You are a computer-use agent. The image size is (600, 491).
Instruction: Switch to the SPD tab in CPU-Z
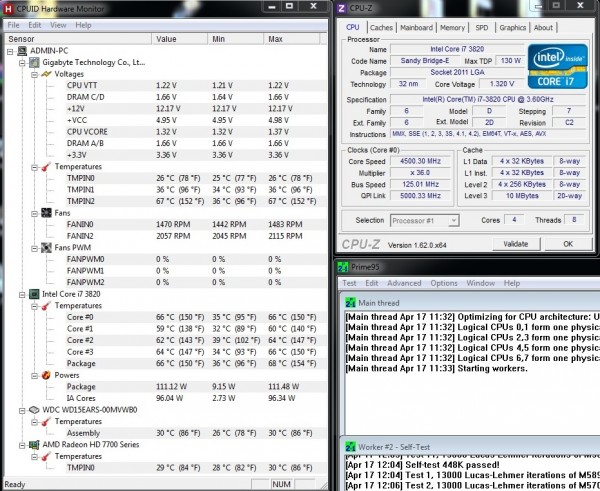tap(482, 28)
